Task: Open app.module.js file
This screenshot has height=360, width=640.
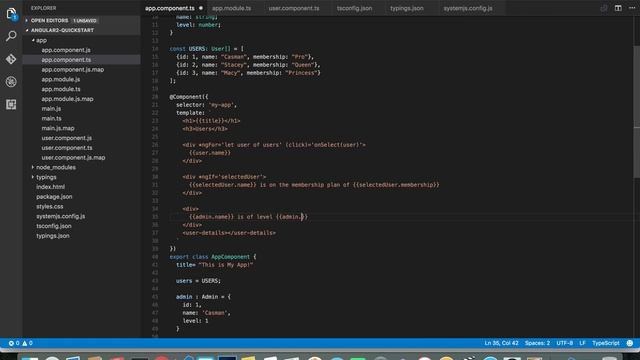Action: 60,79
